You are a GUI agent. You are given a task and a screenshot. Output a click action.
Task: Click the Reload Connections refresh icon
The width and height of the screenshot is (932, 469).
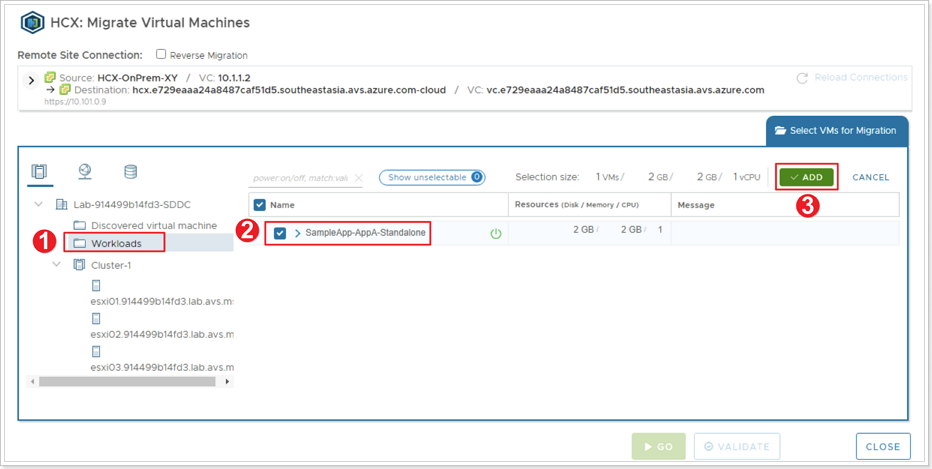coord(802,78)
